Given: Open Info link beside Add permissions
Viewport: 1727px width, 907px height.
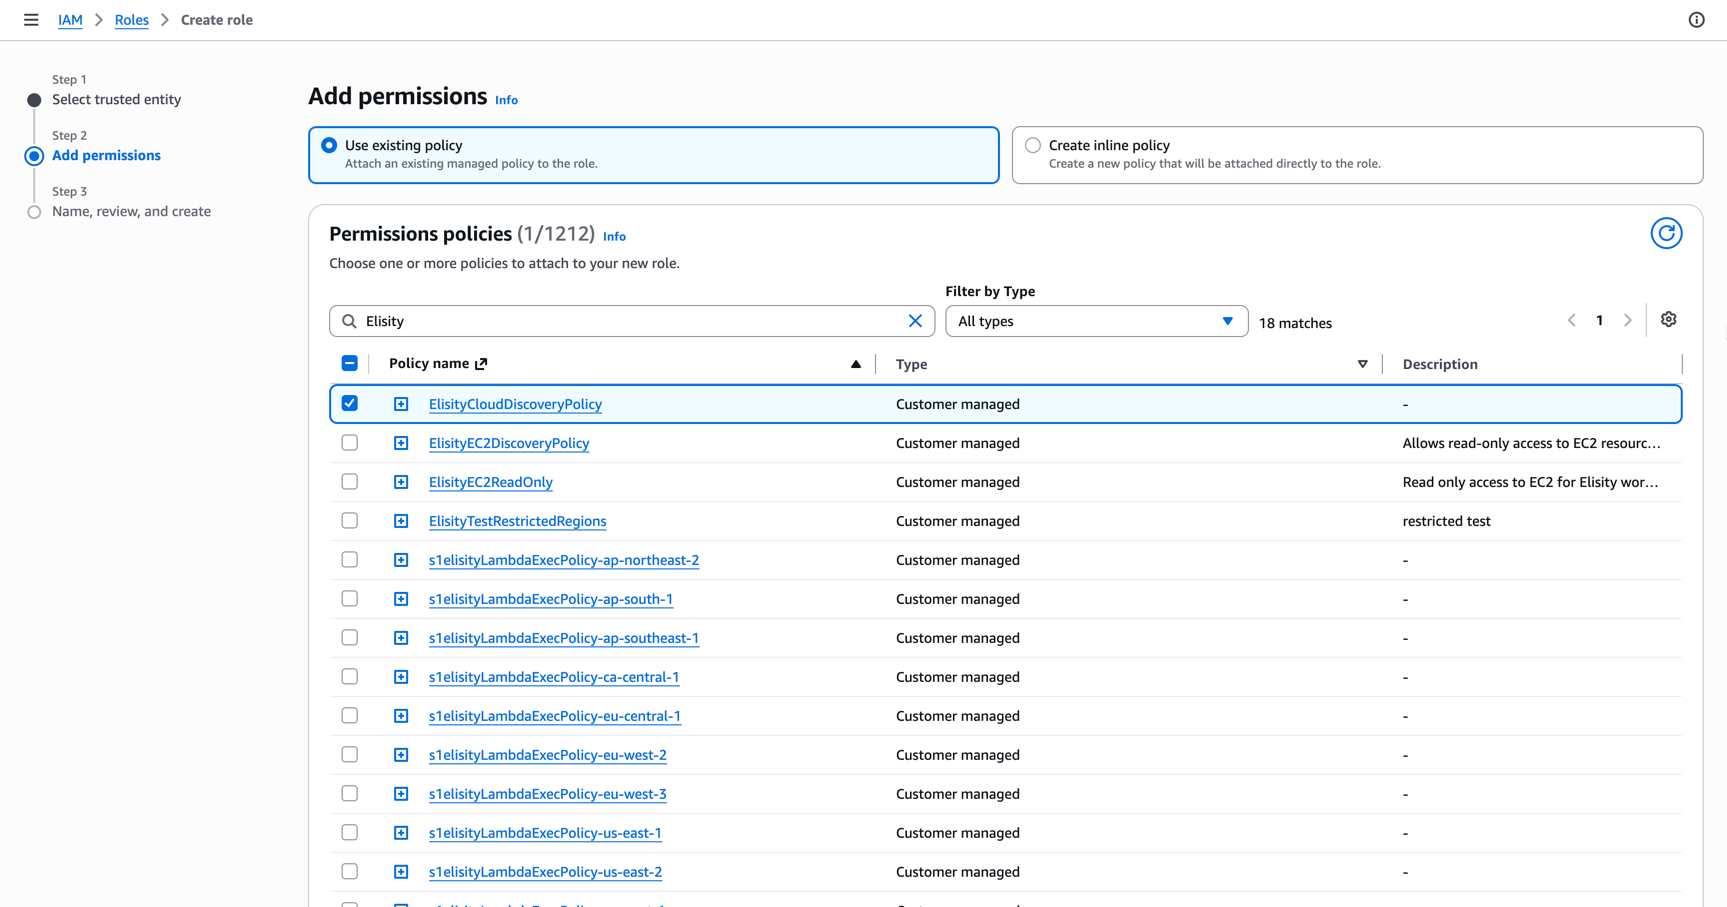Looking at the screenshot, I should click(506, 100).
